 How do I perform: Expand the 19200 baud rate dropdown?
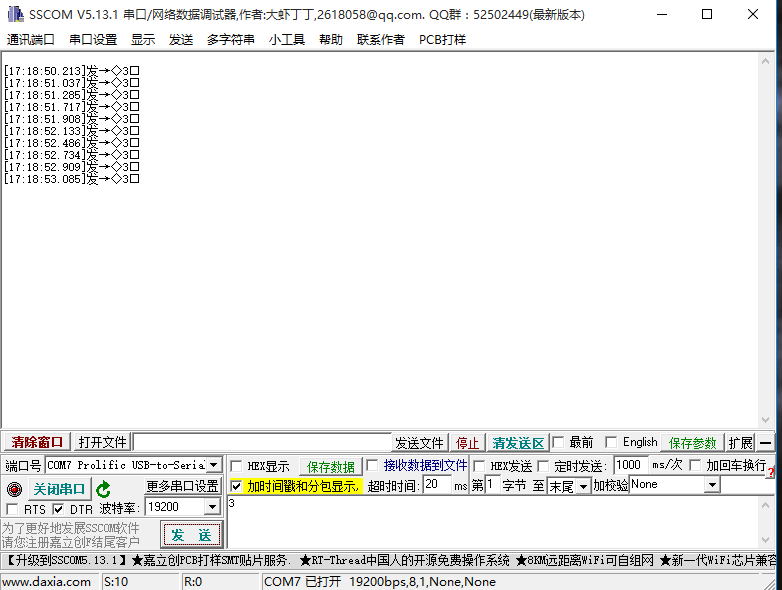pos(211,508)
